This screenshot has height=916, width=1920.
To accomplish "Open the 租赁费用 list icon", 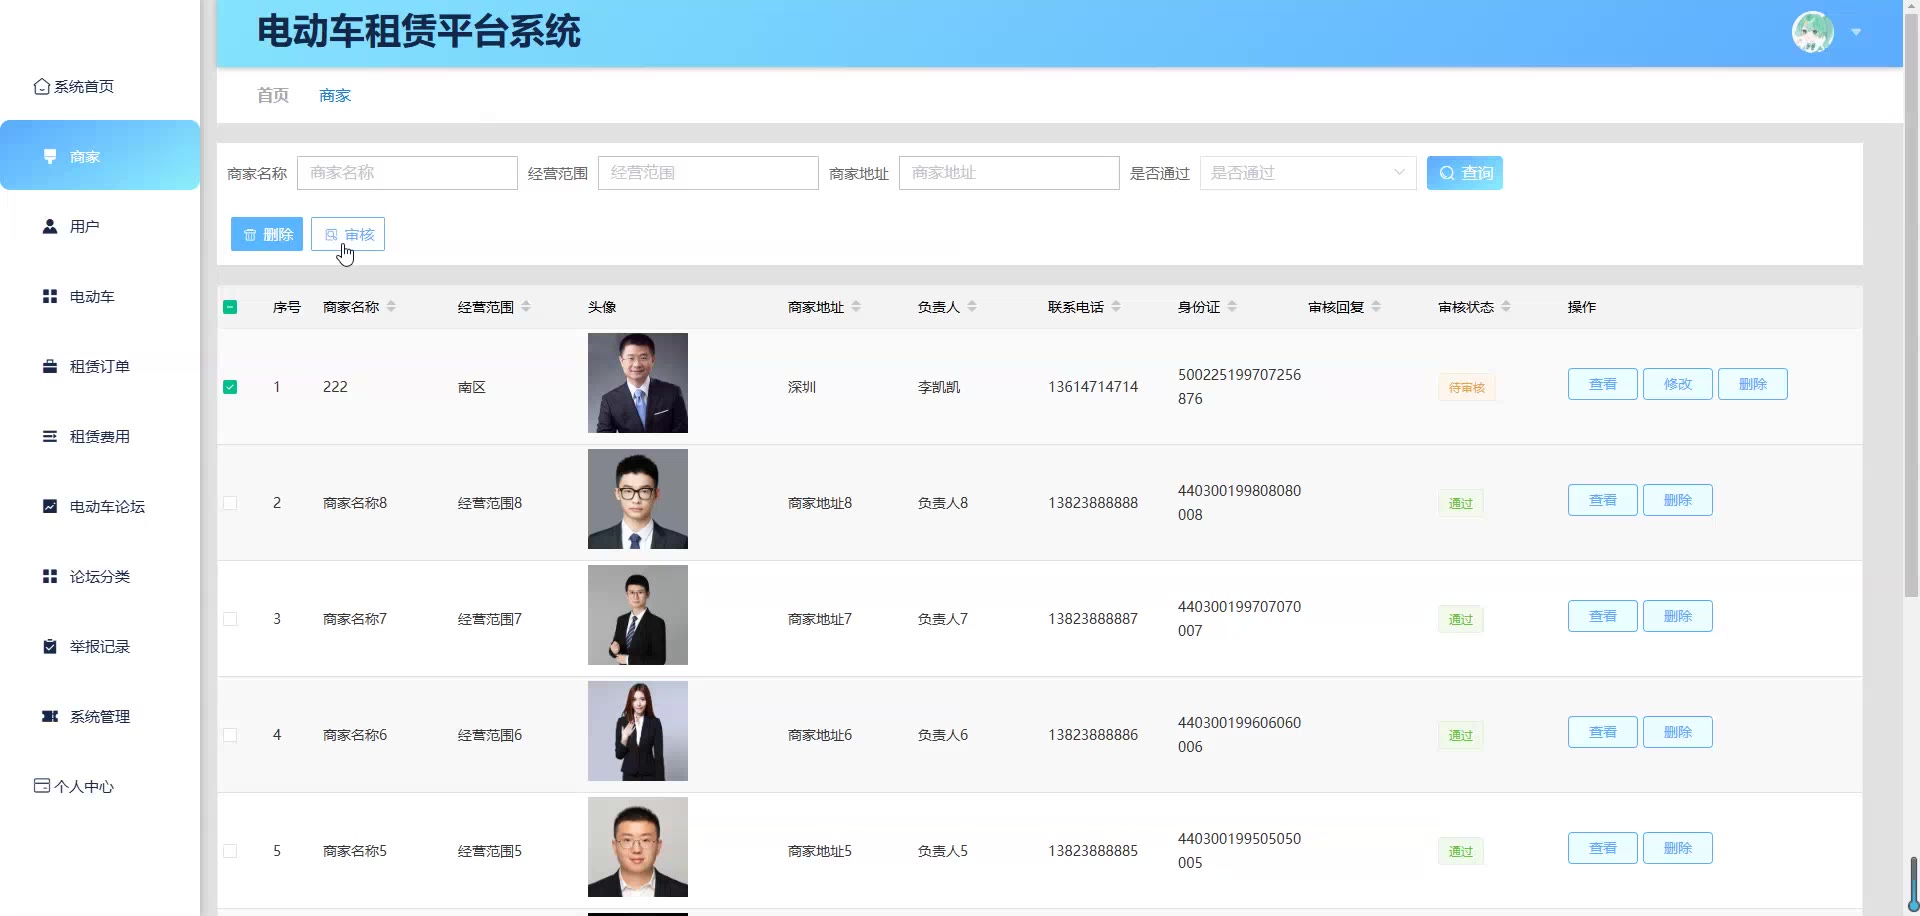I will click(x=50, y=437).
